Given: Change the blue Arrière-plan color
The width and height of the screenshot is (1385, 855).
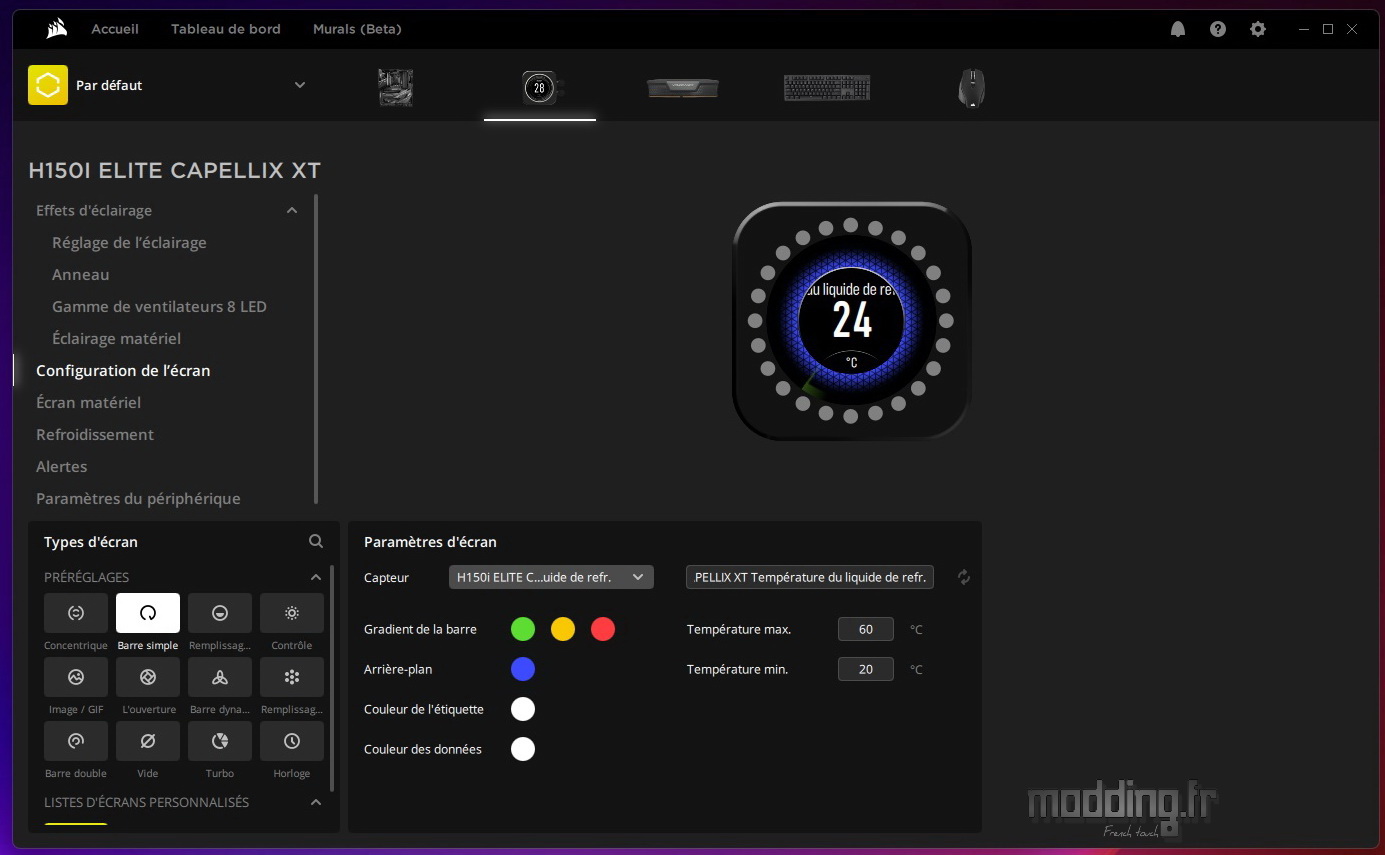Looking at the screenshot, I should tap(523, 669).
